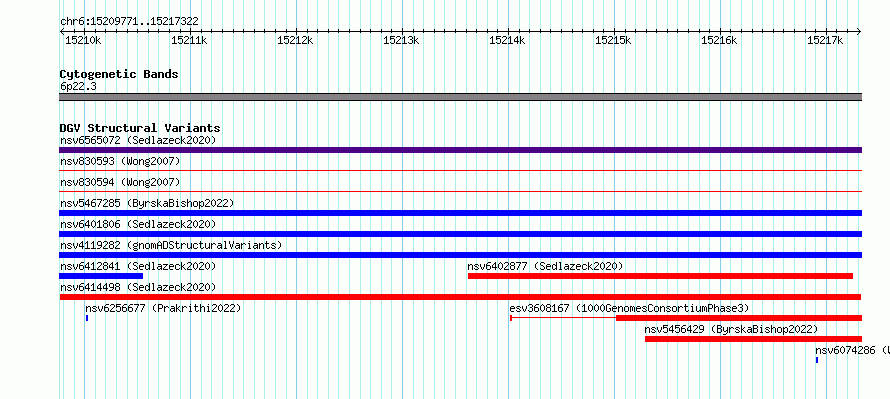Open variant nsv5456429 (ByrskaBishop2022) label
The image size is (890, 399).
click(x=731, y=329)
